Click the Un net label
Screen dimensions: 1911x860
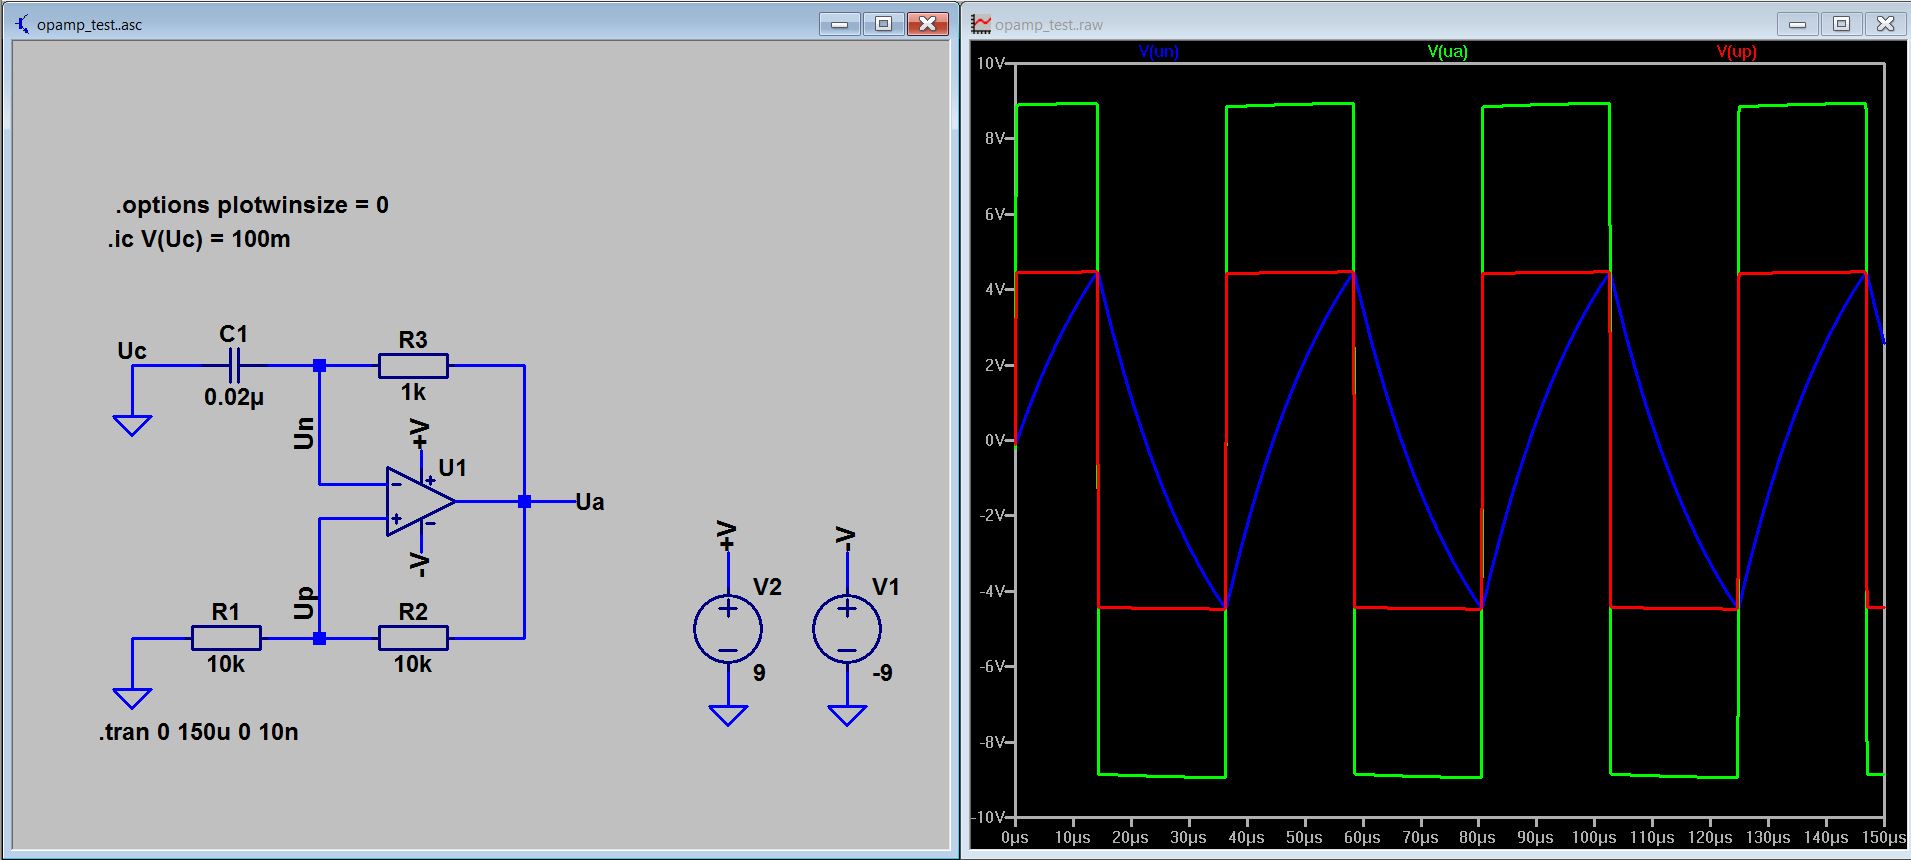tap(304, 433)
